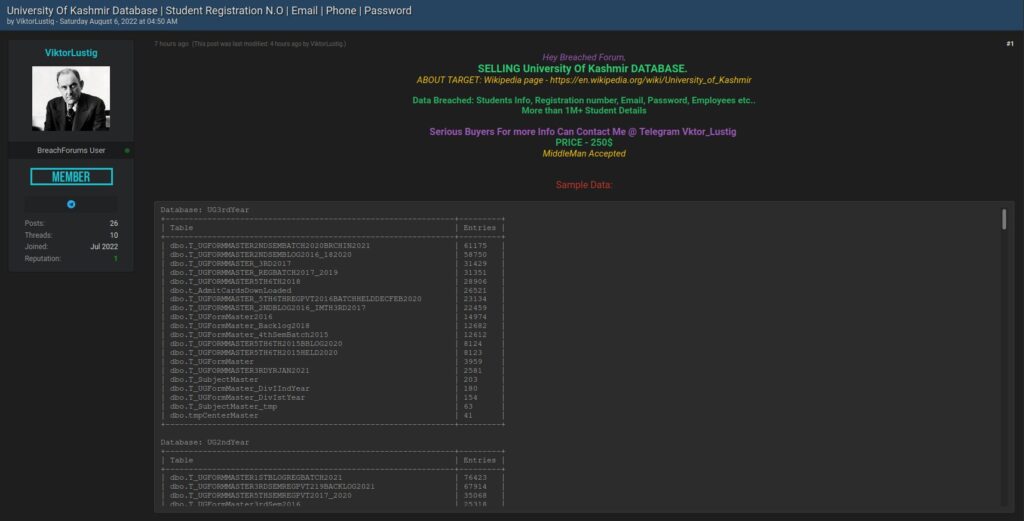1024x521 pixels.
Task: Click row dbo.T_UGFORMMASTER_REGBATCH2017_2019
Action: coord(333,273)
